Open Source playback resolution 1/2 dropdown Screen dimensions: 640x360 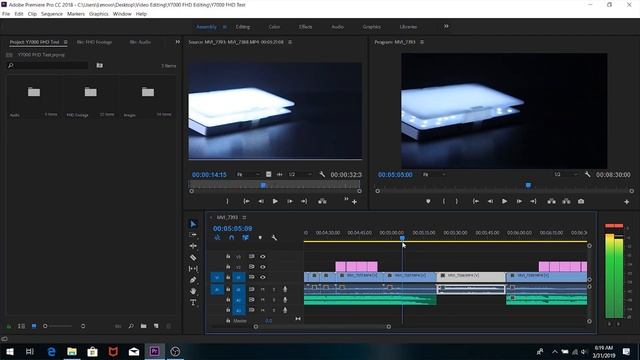300,174
